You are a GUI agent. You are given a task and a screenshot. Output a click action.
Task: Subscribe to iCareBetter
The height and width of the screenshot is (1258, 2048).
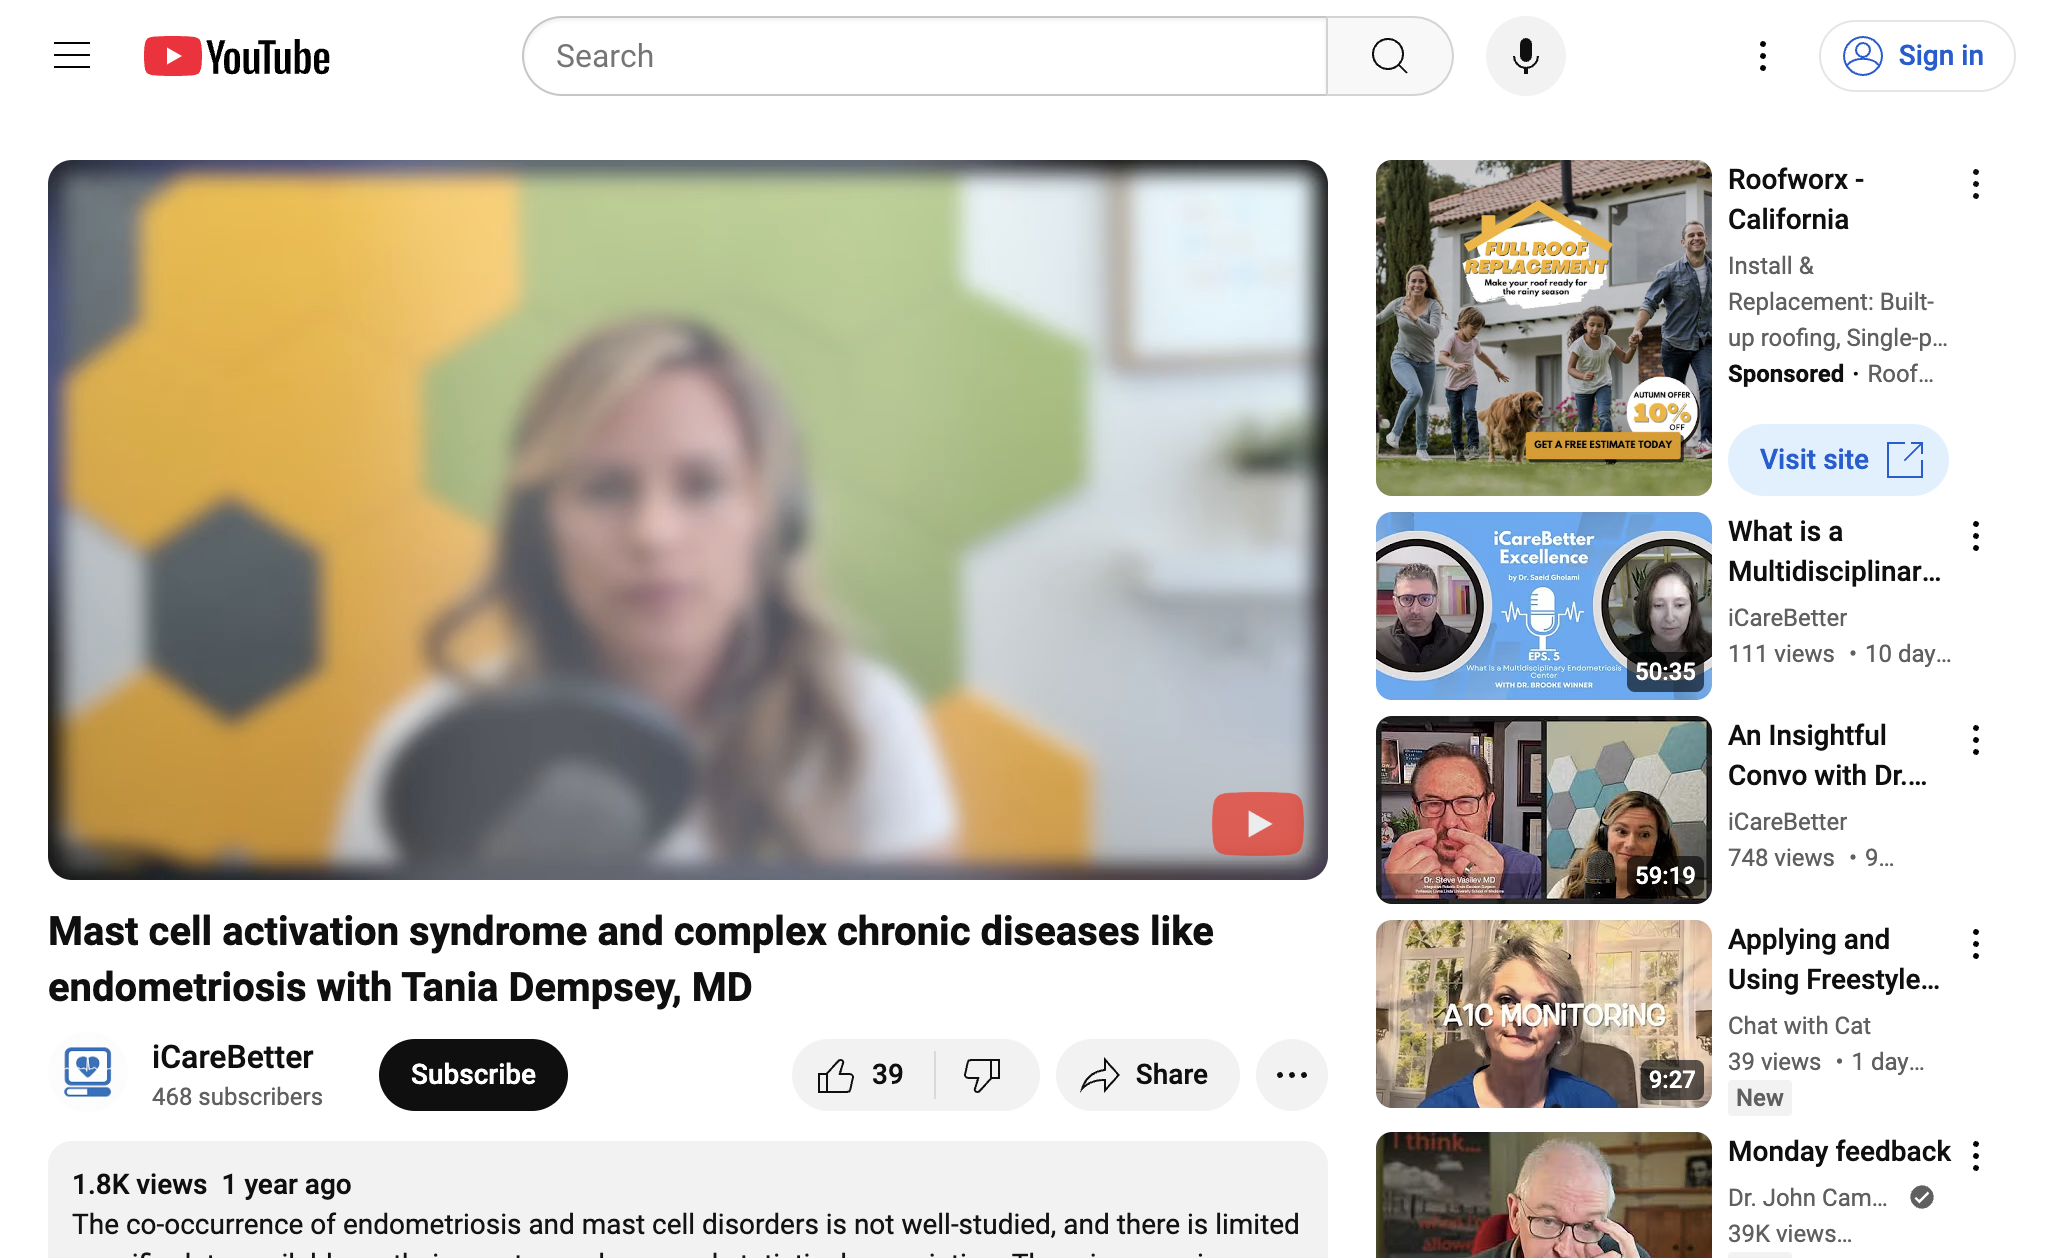point(473,1074)
